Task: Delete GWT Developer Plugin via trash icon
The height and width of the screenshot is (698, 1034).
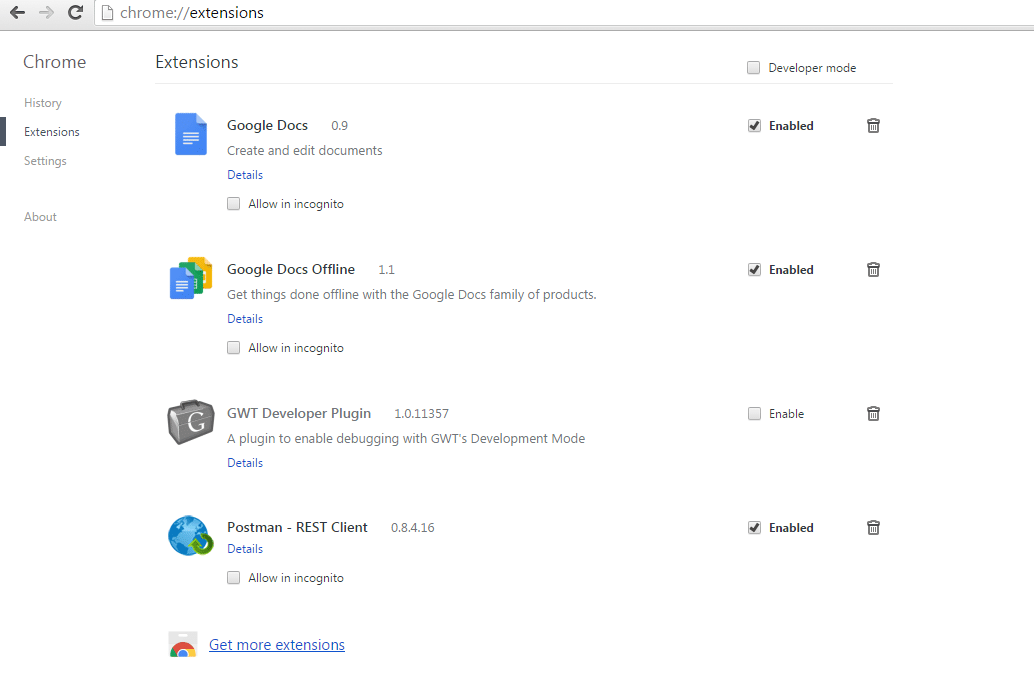Action: [x=873, y=414]
